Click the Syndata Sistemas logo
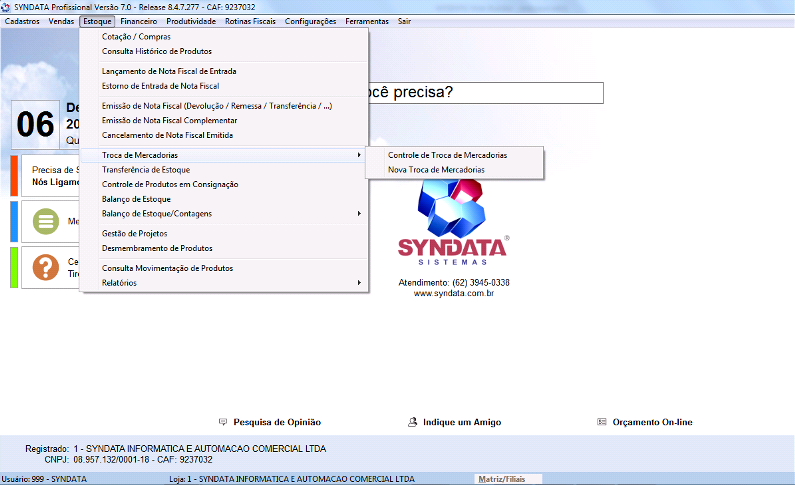 (453, 221)
